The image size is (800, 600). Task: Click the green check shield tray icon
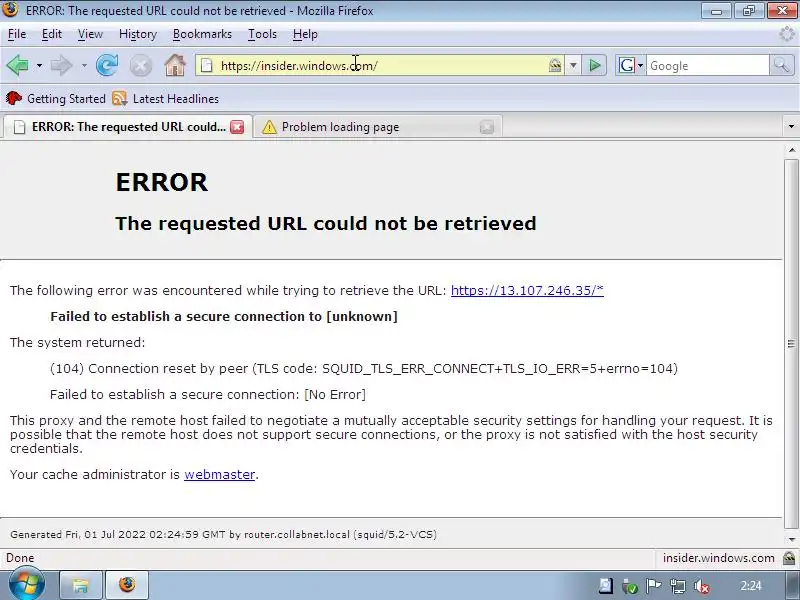pos(630,587)
